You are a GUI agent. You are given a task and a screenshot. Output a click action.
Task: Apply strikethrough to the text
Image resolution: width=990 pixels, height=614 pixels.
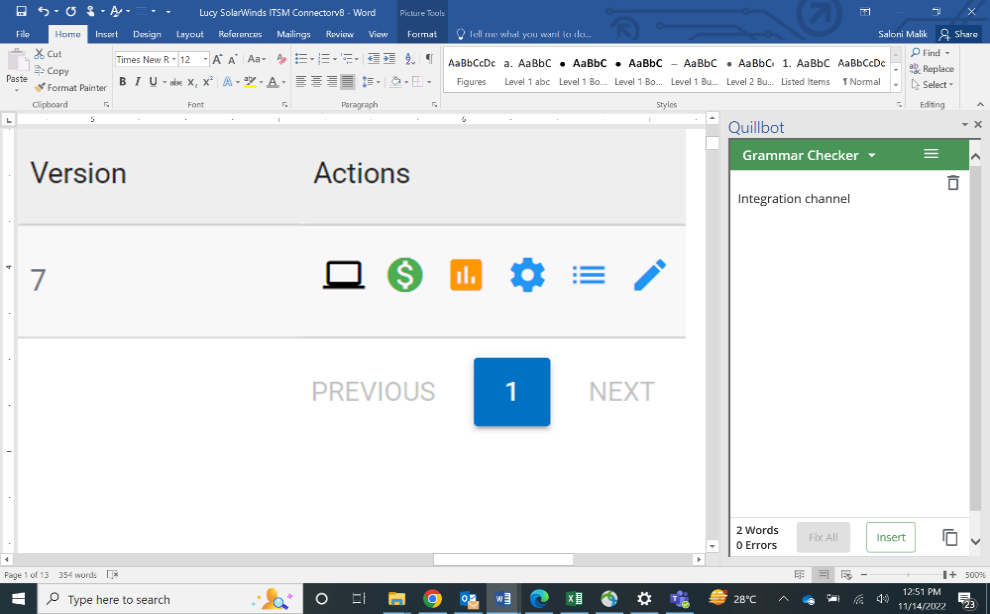pos(176,82)
